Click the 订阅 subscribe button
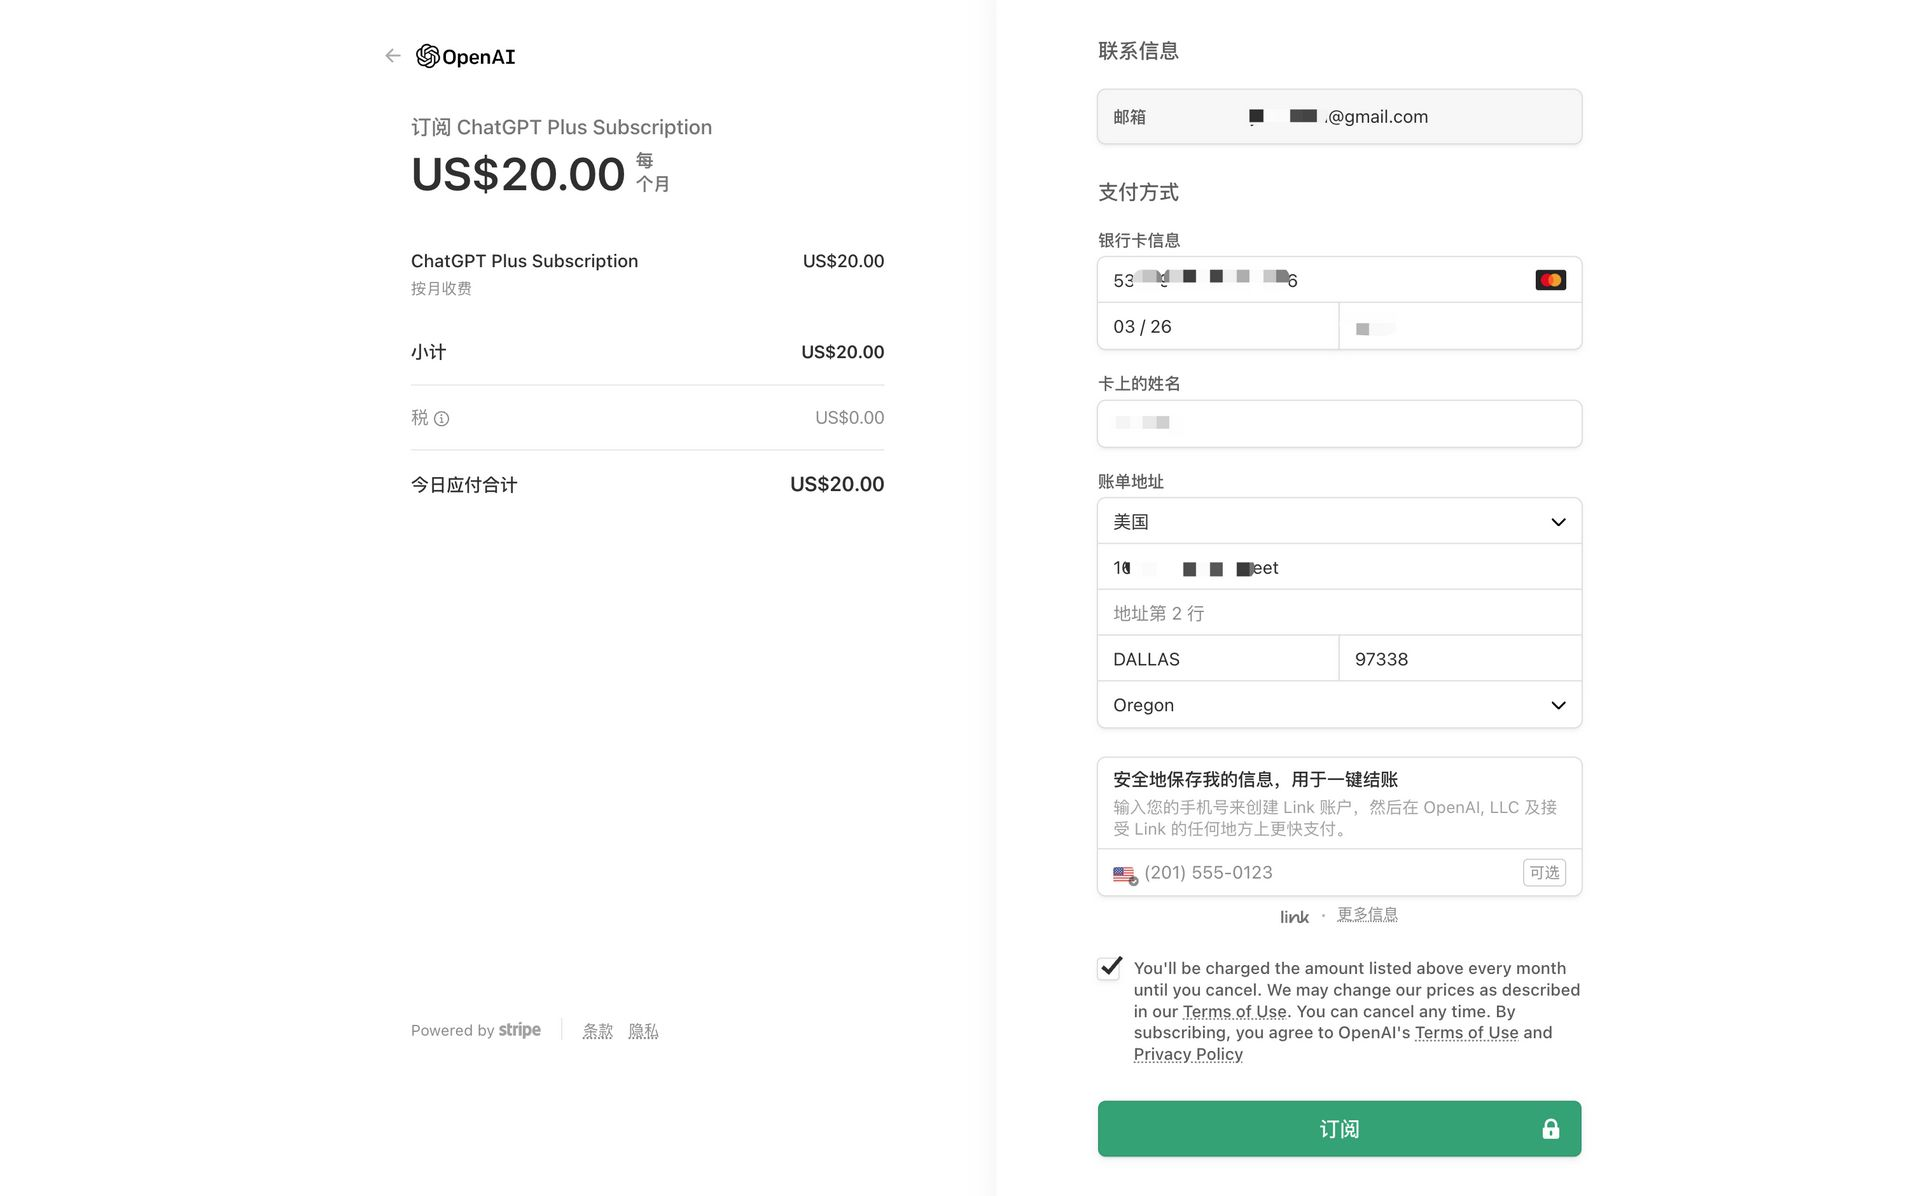 tap(1339, 1128)
